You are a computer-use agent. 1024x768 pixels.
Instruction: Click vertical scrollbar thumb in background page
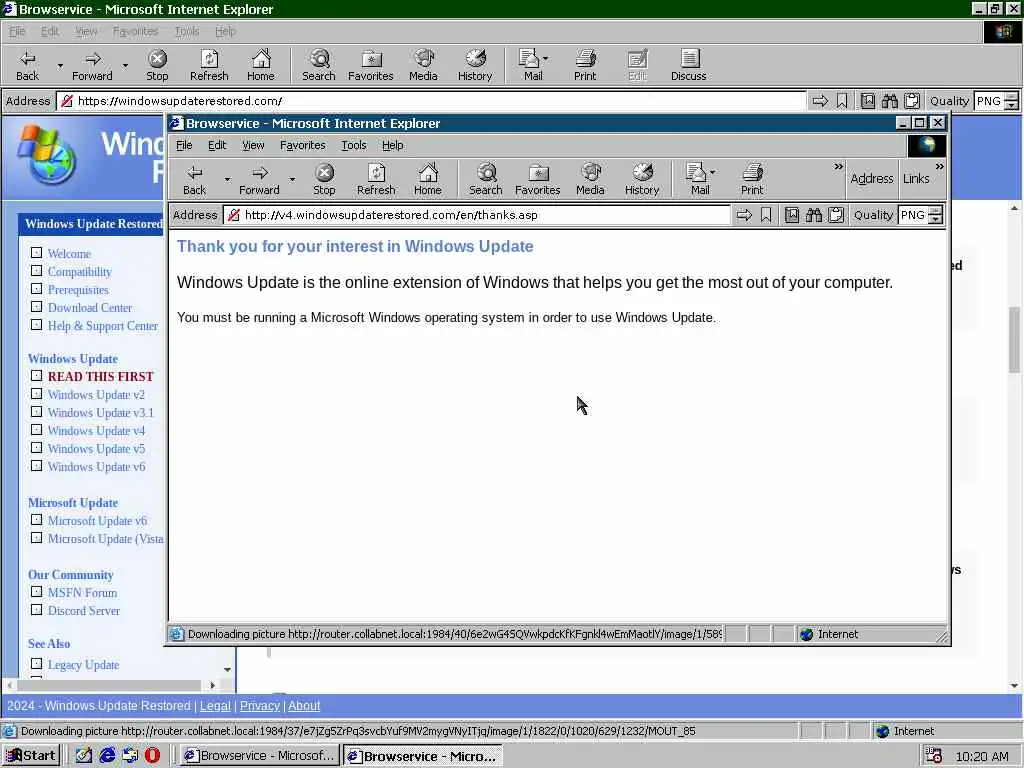tap(1014, 340)
